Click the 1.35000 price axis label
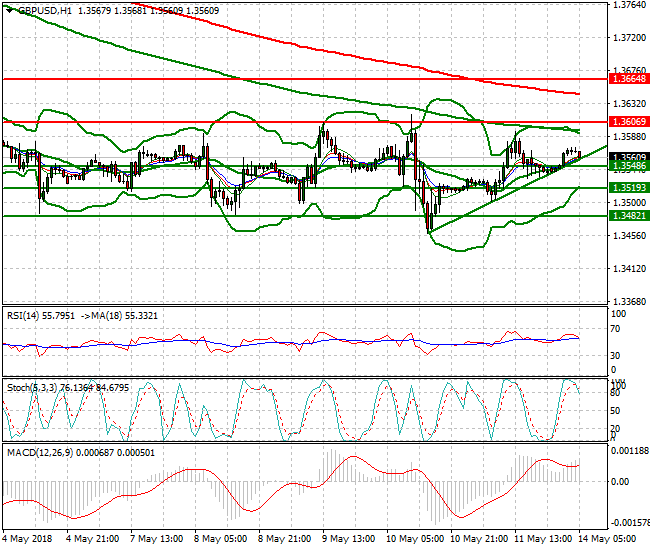Screen dimensions: 650x550 point(629,202)
